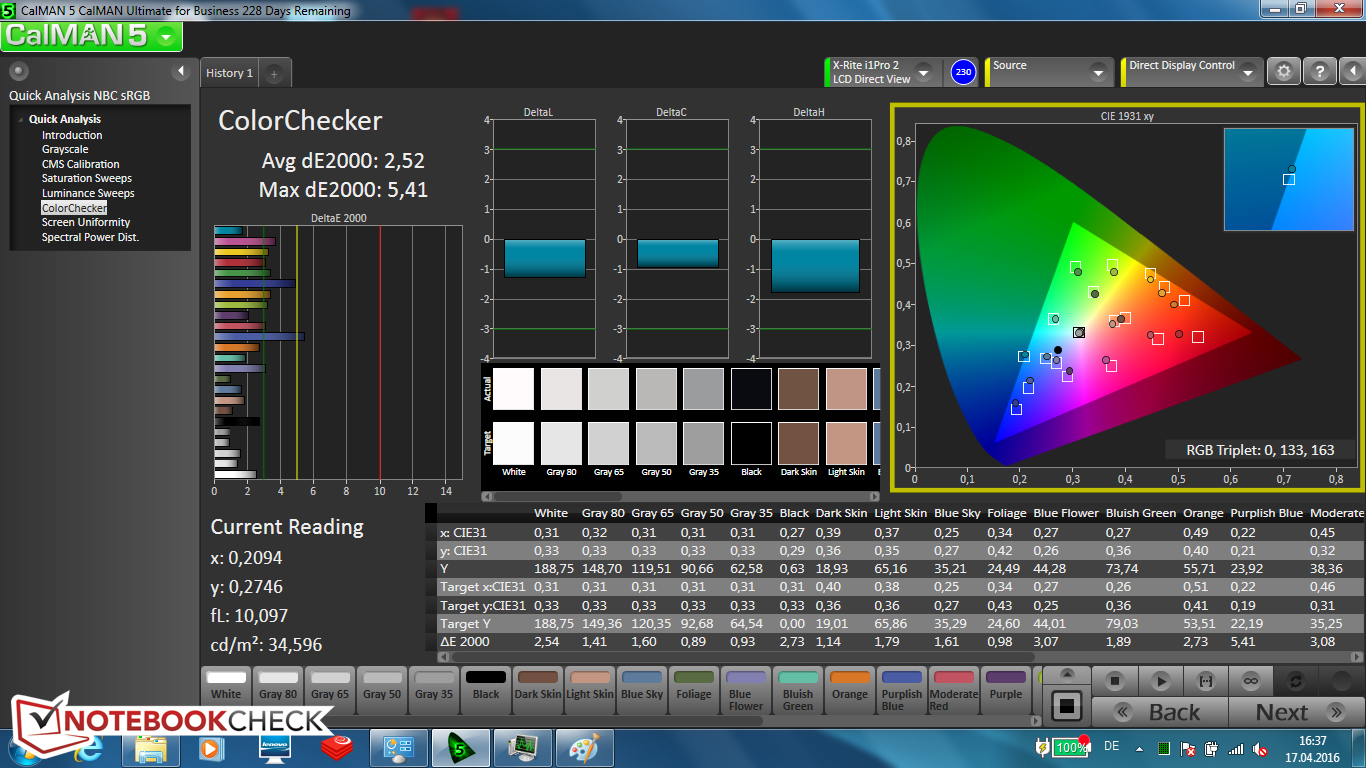
Task: Click the read series bracket icon
Action: pos(1205,680)
